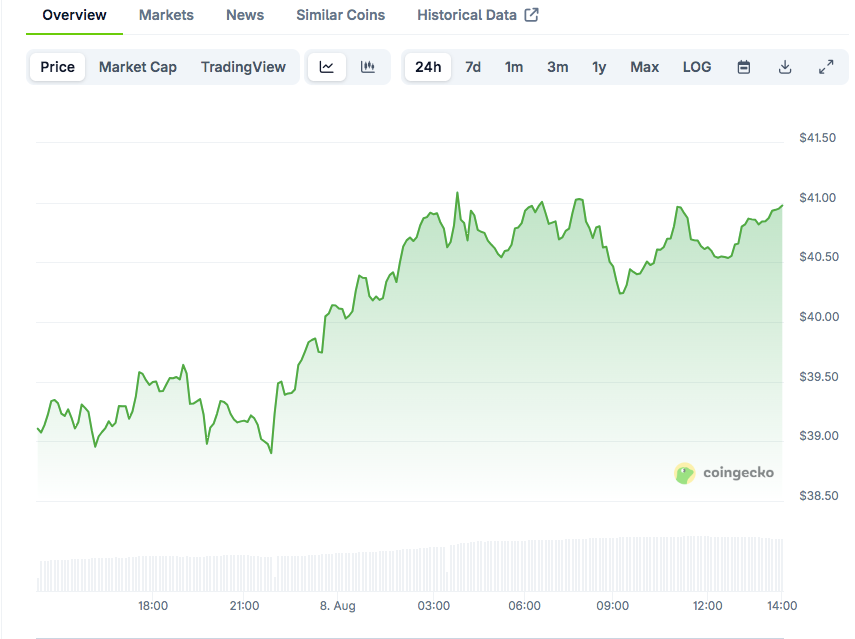Download the chart data
Viewport: 855px width, 639px height.
785,67
